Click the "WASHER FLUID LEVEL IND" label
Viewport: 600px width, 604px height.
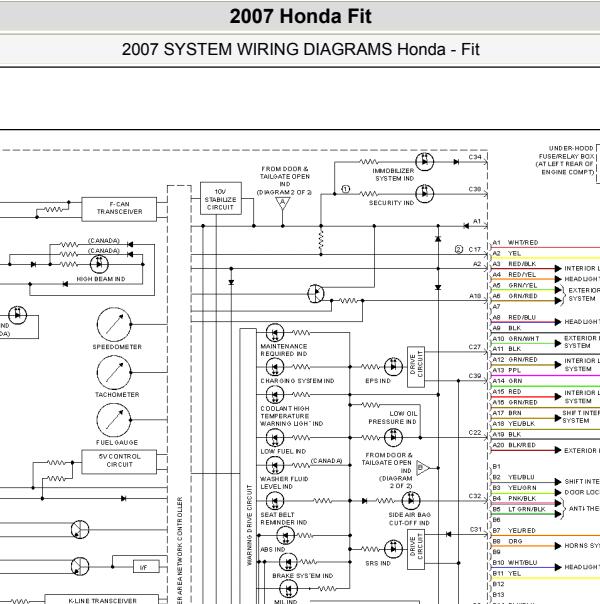point(284,483)
